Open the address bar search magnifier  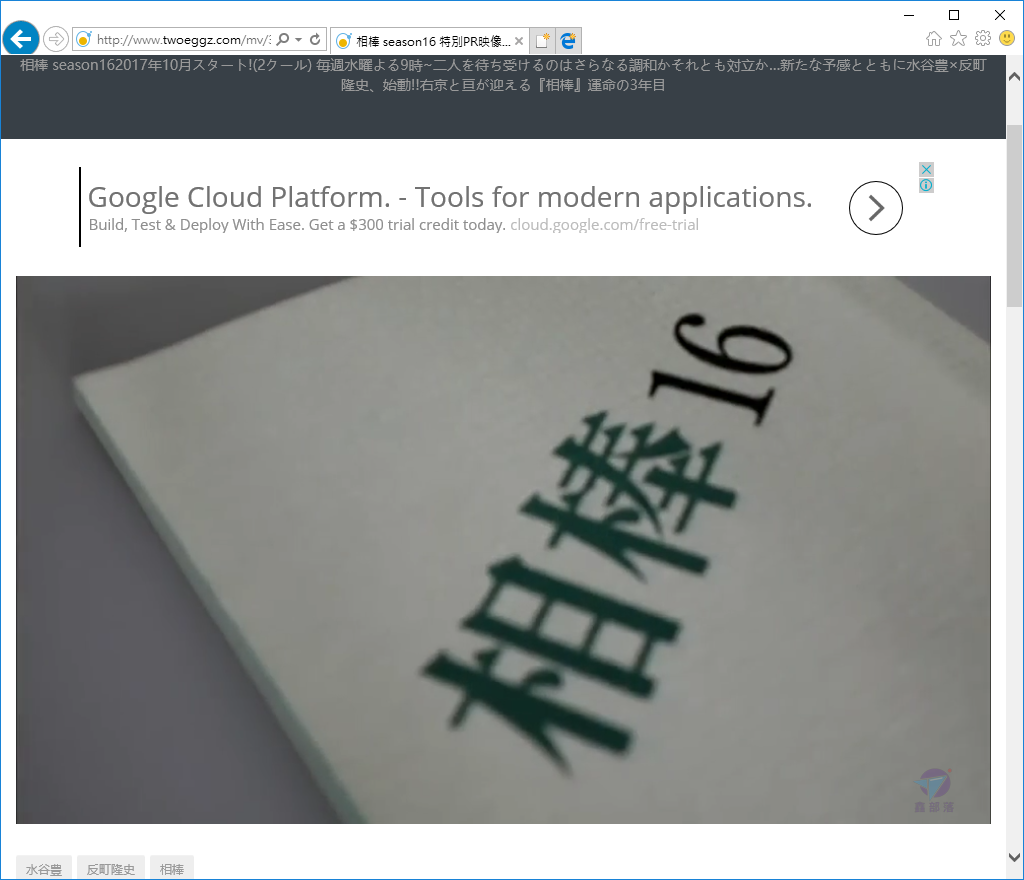[283, 39]
